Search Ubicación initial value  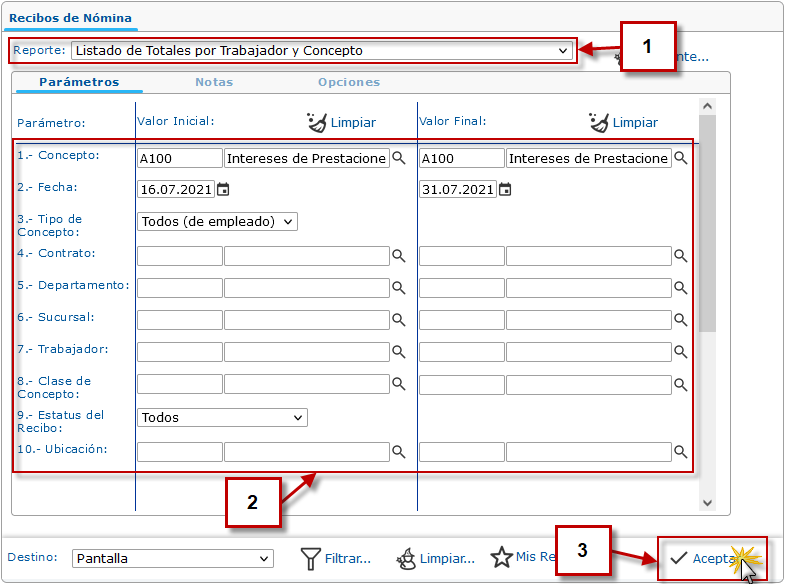click(399, 451)
